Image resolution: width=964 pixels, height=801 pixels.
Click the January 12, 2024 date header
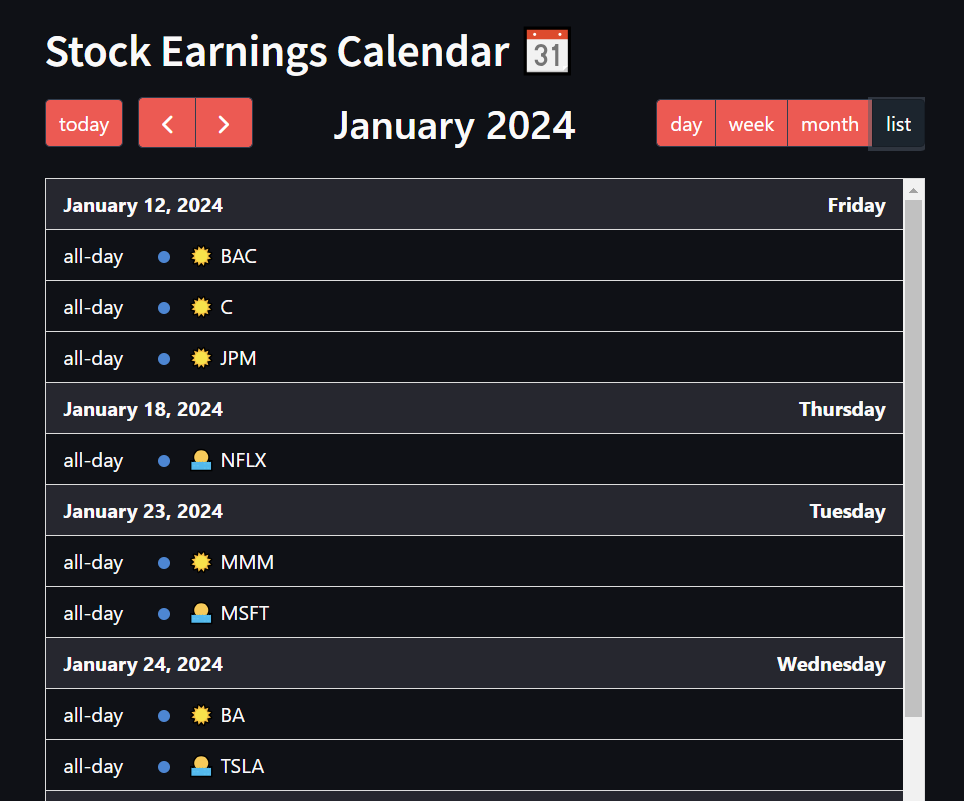coord(143,205)
